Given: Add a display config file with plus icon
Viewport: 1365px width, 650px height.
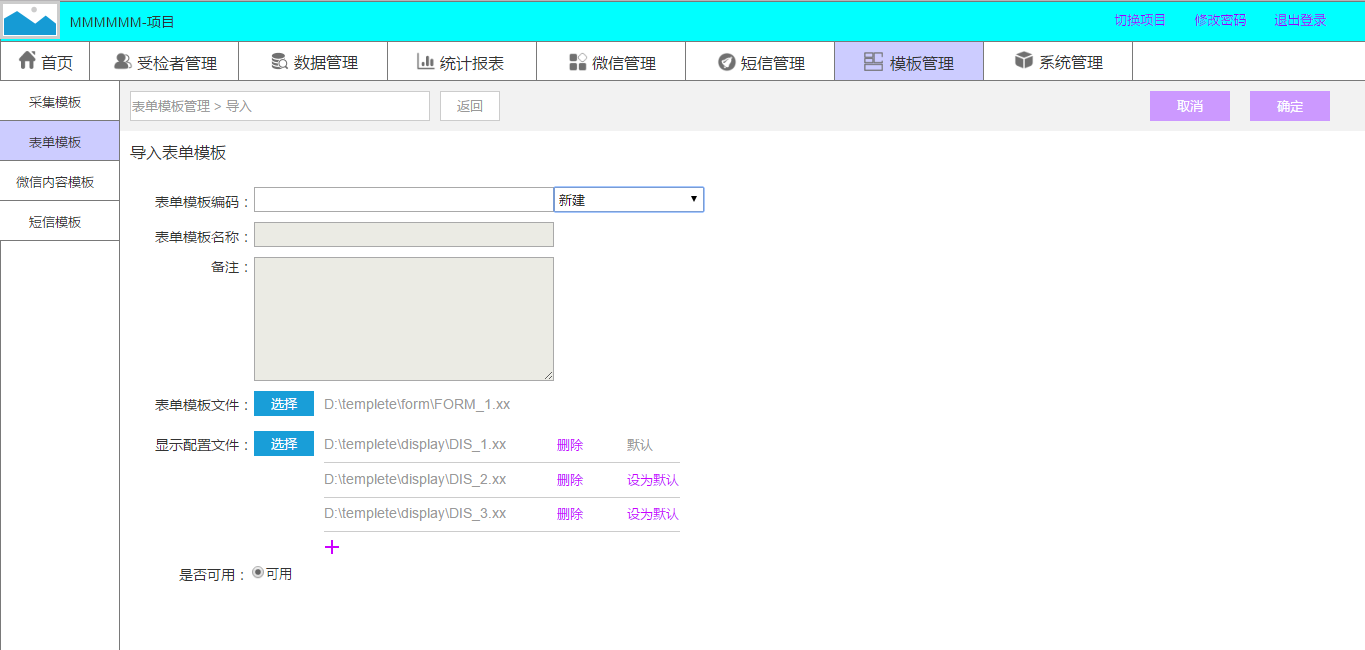Looking at the screenshot, I should tap(333, 547).
